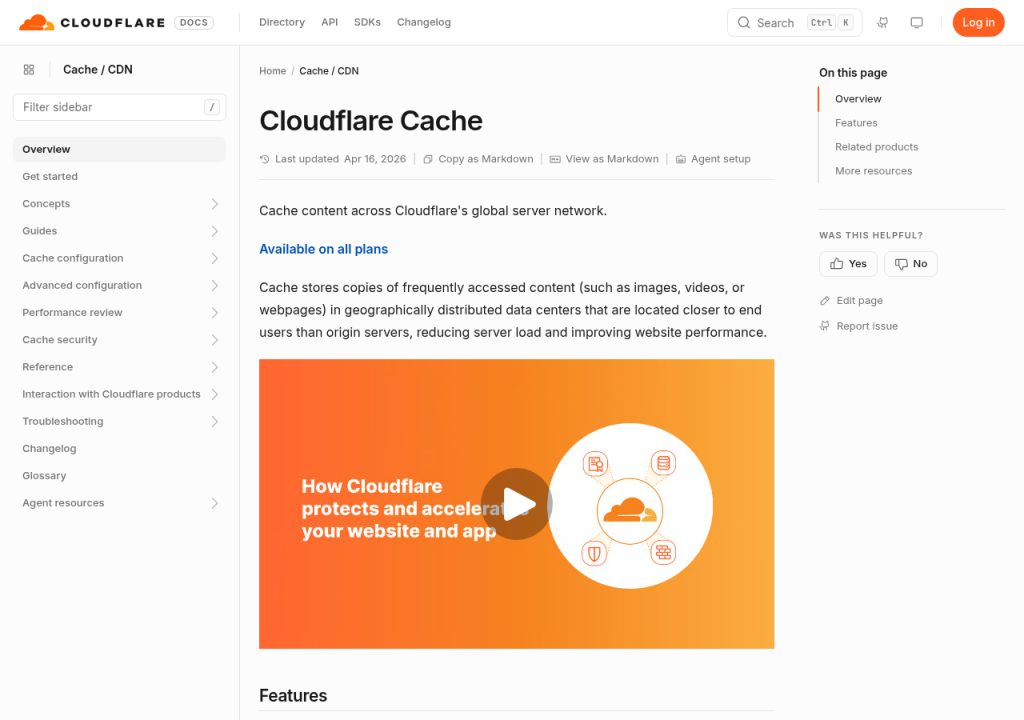The image size is (1024, 720).
Task: Play the Cloudflare intro video
Action: pyautogui.click(x=517, y=504)
